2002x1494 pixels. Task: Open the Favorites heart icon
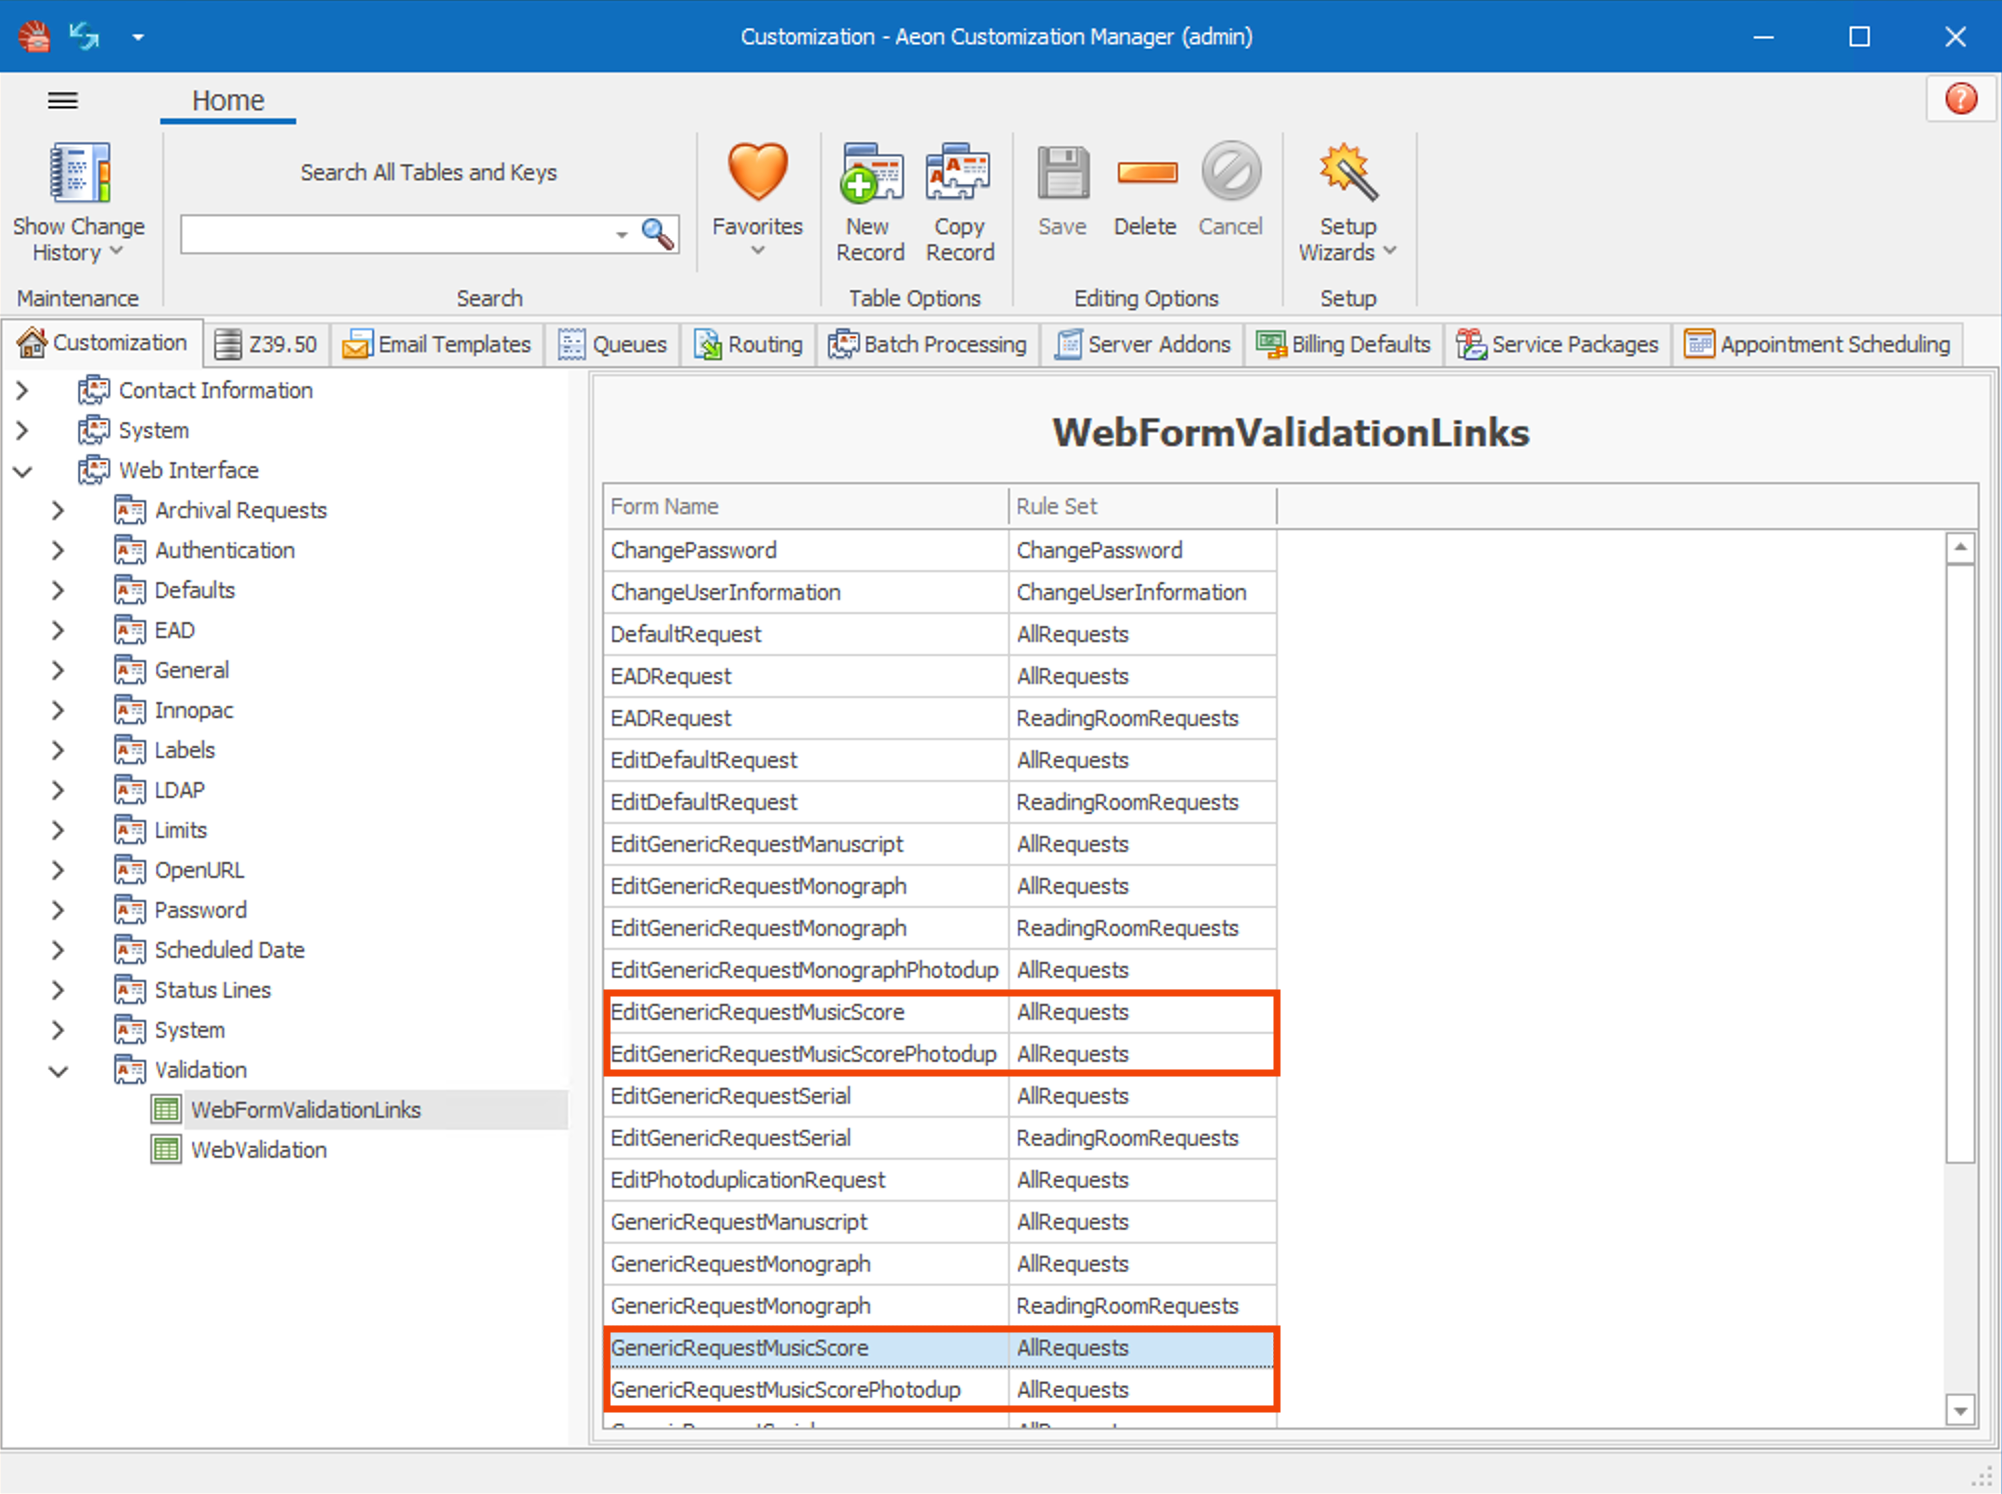click(x=757, y=172)
